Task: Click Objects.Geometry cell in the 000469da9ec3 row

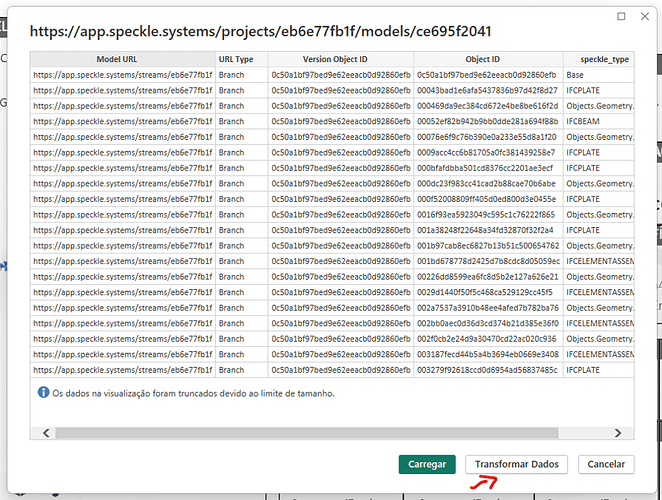Action: pyautogui.click(x=599, y=106)
